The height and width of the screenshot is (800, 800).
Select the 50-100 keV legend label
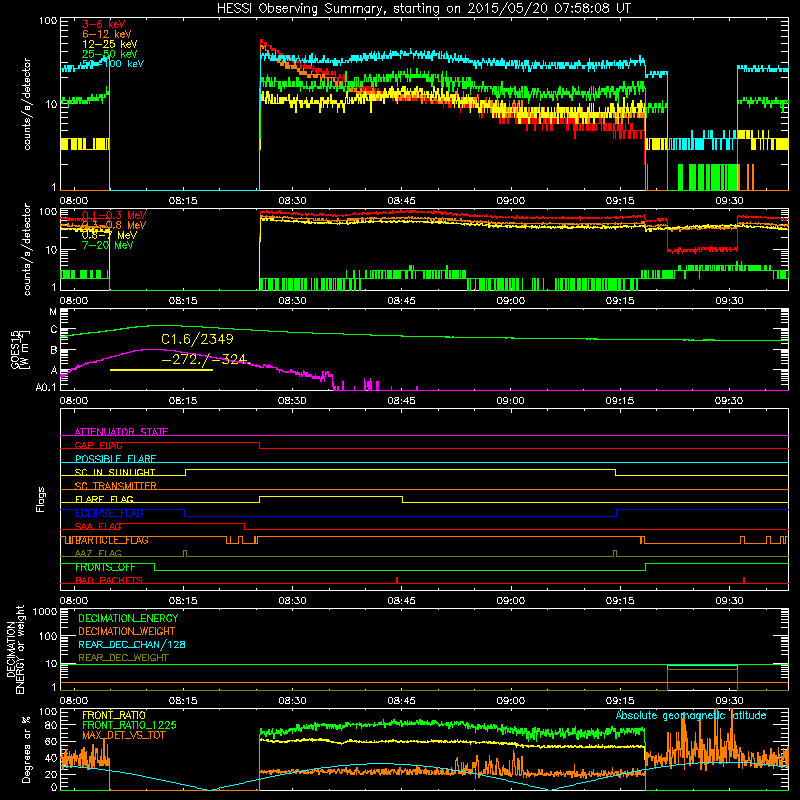(113, 63)
